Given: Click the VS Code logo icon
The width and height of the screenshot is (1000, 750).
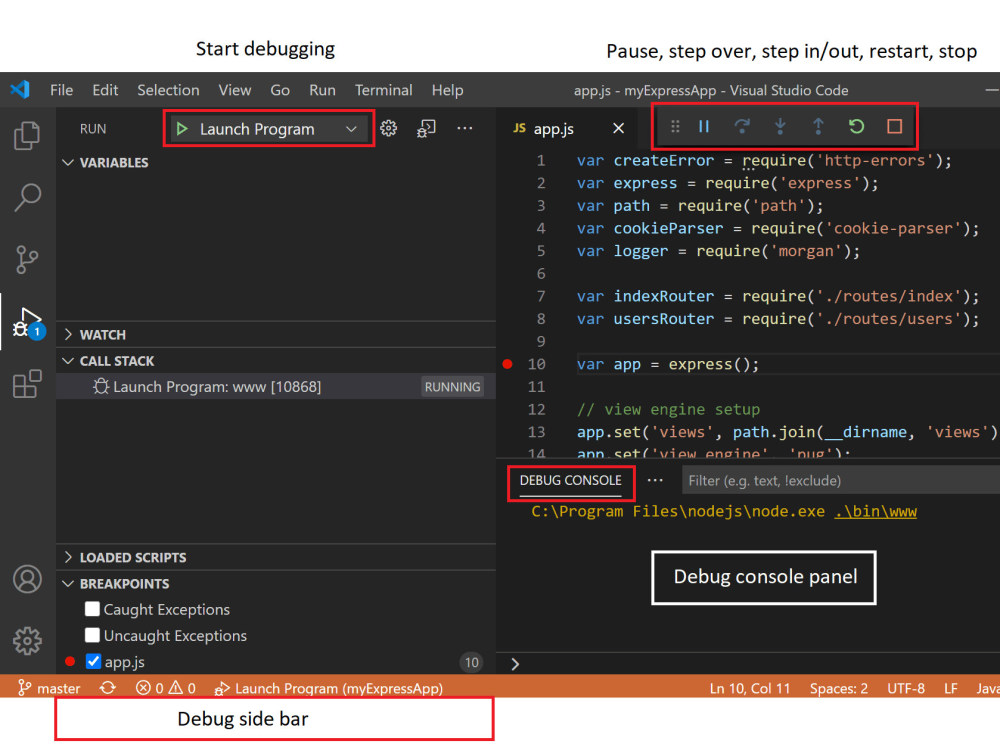Looking at the screenshot, I should tap(20, 89).
